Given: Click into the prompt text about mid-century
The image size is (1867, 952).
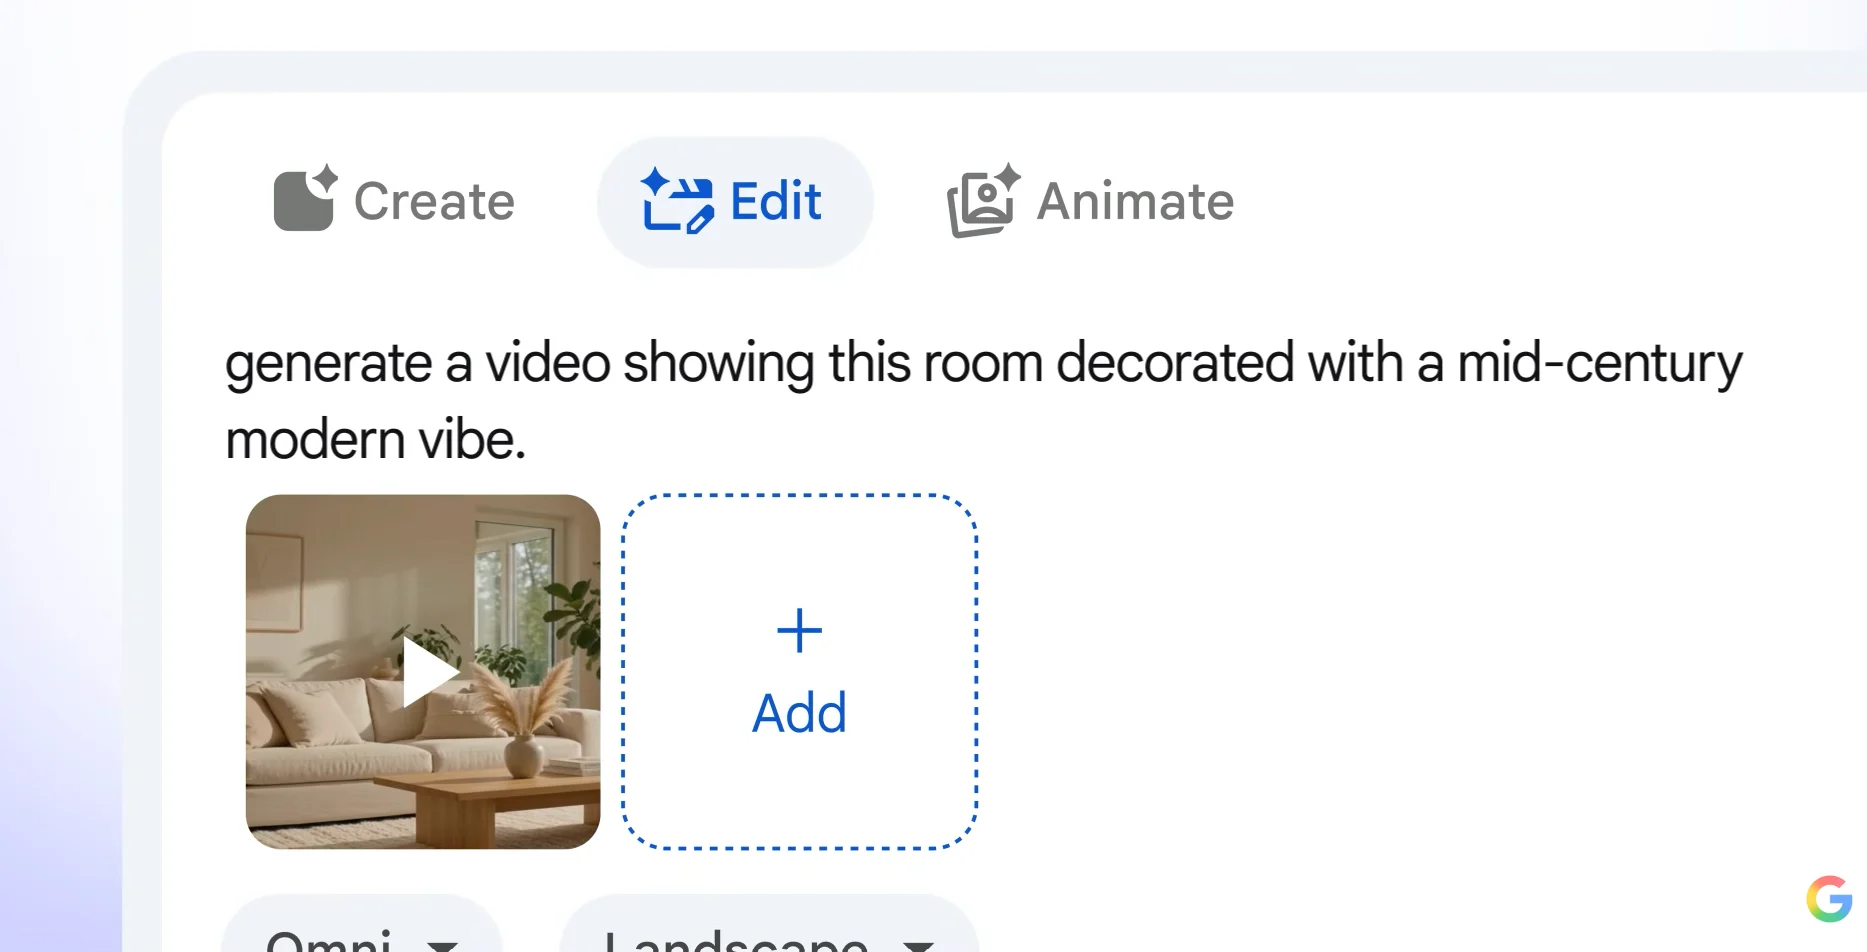Looking at the screenshot, I should (983, 401).
